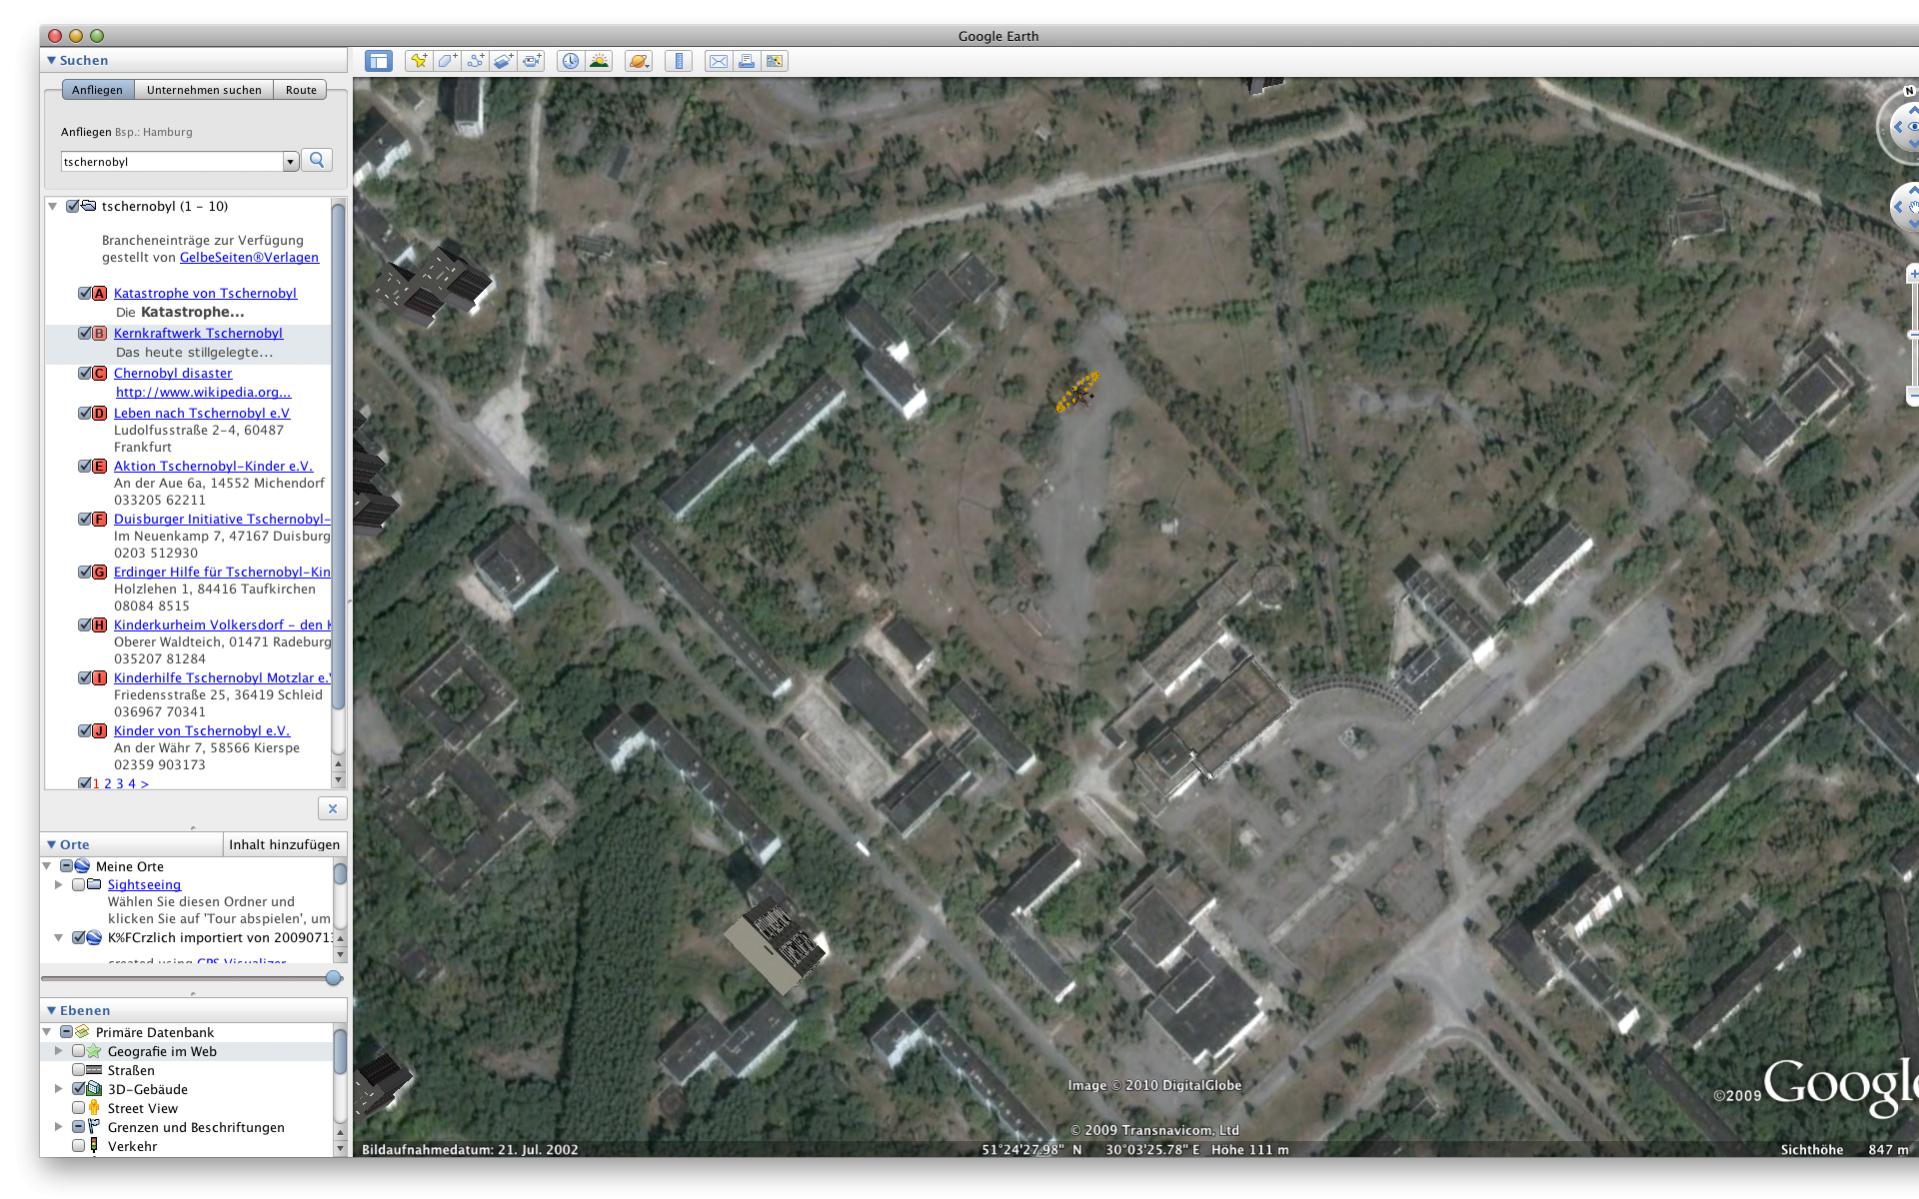Open the ruler measuring tool
The width and height of the screenshot is (1919, 1199).
[678, 61]
